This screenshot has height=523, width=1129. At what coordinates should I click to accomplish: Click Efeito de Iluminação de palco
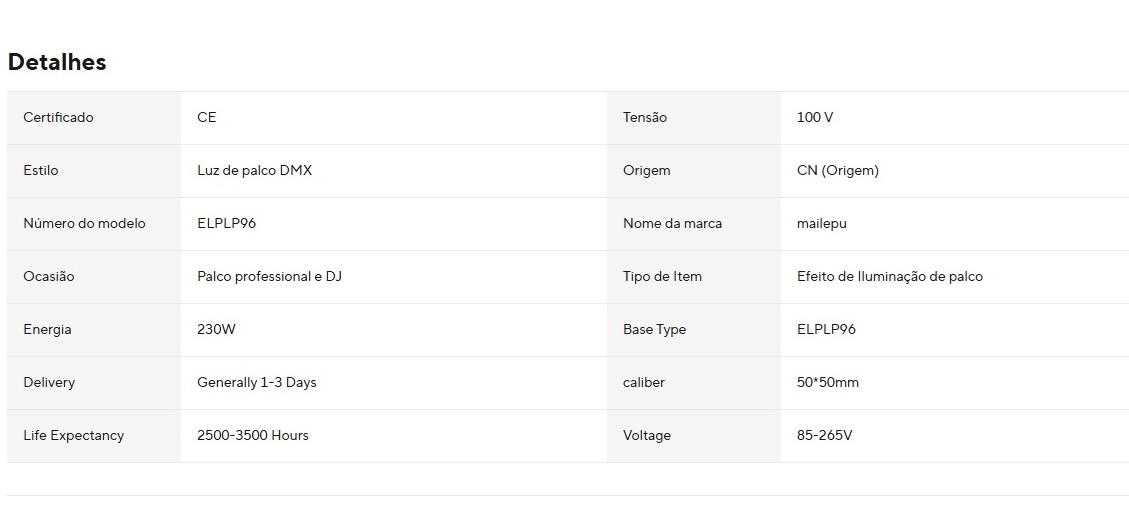(890, 276)
